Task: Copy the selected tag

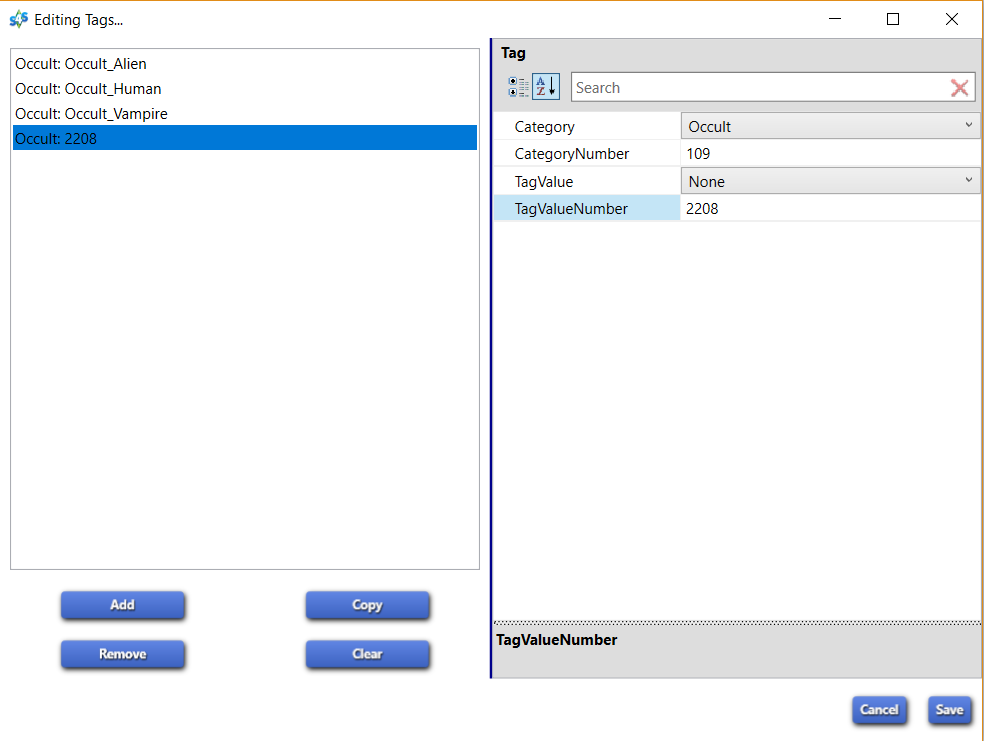Action: [367, 605]
